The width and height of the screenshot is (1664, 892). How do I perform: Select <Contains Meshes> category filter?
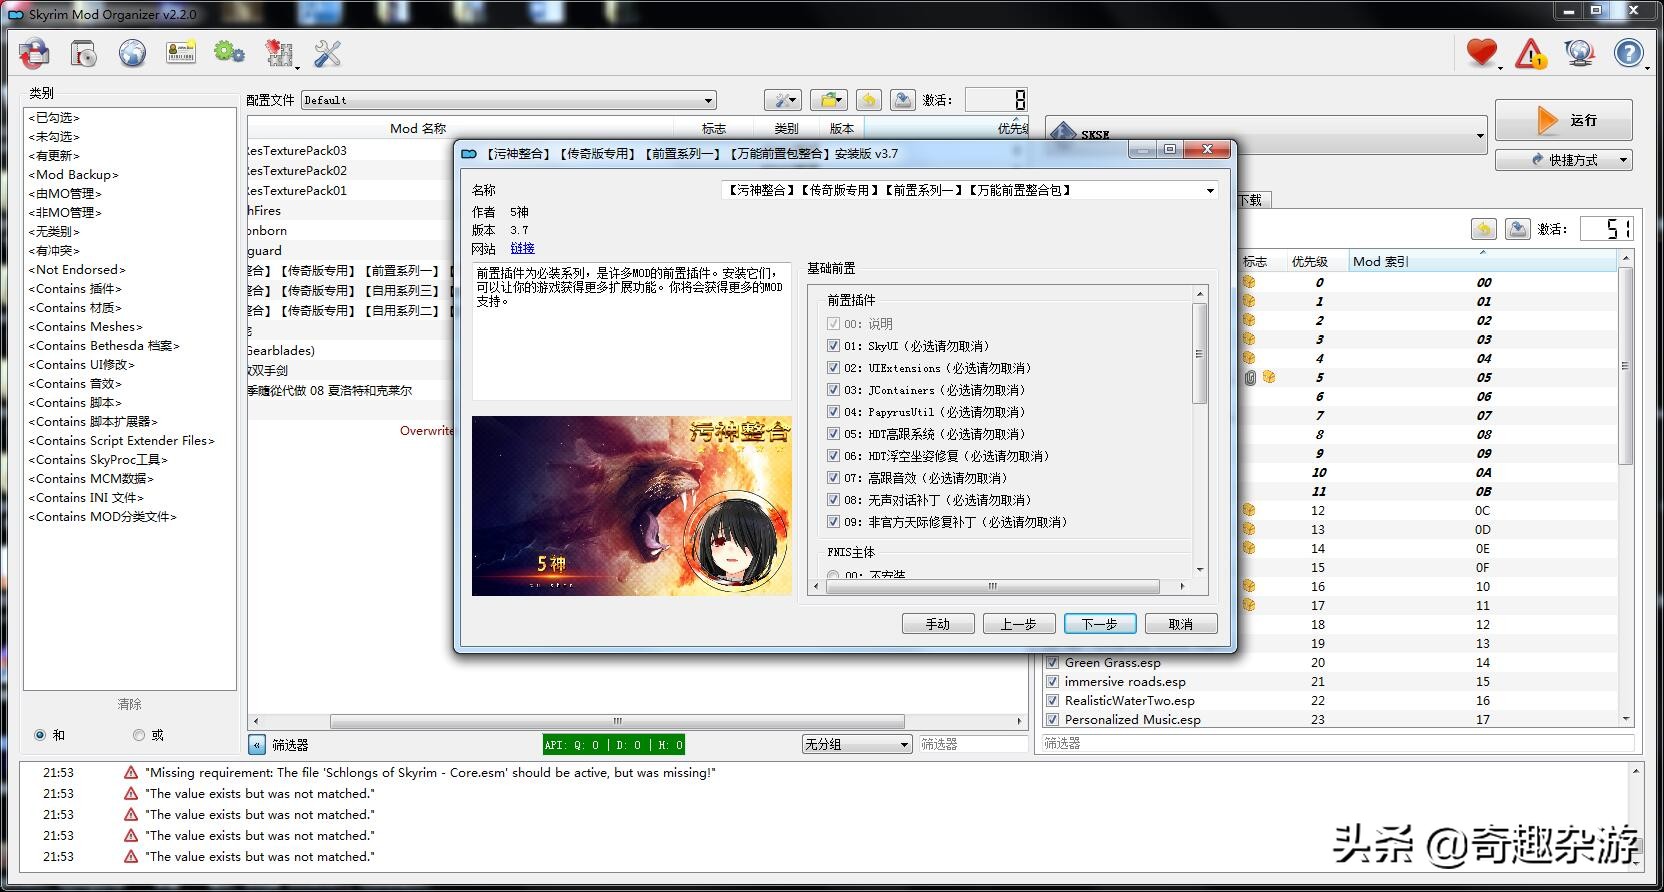[x=85, y=327]
